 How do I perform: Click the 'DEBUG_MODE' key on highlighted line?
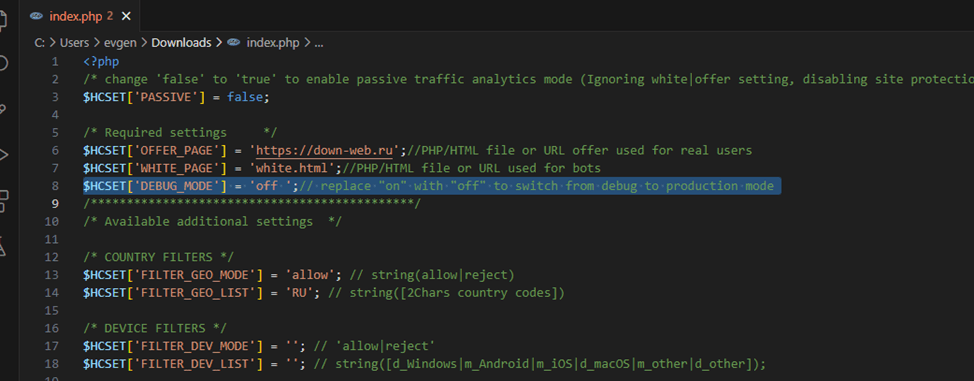pos(177,186)
